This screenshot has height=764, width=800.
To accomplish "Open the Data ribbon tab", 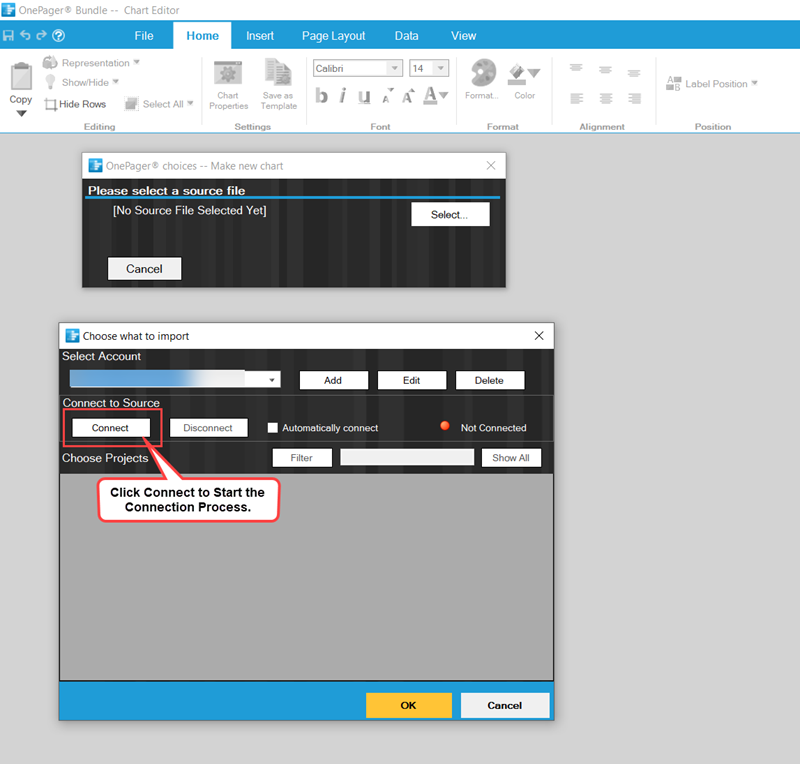I will pyautogui.click(x=406, y=35).
